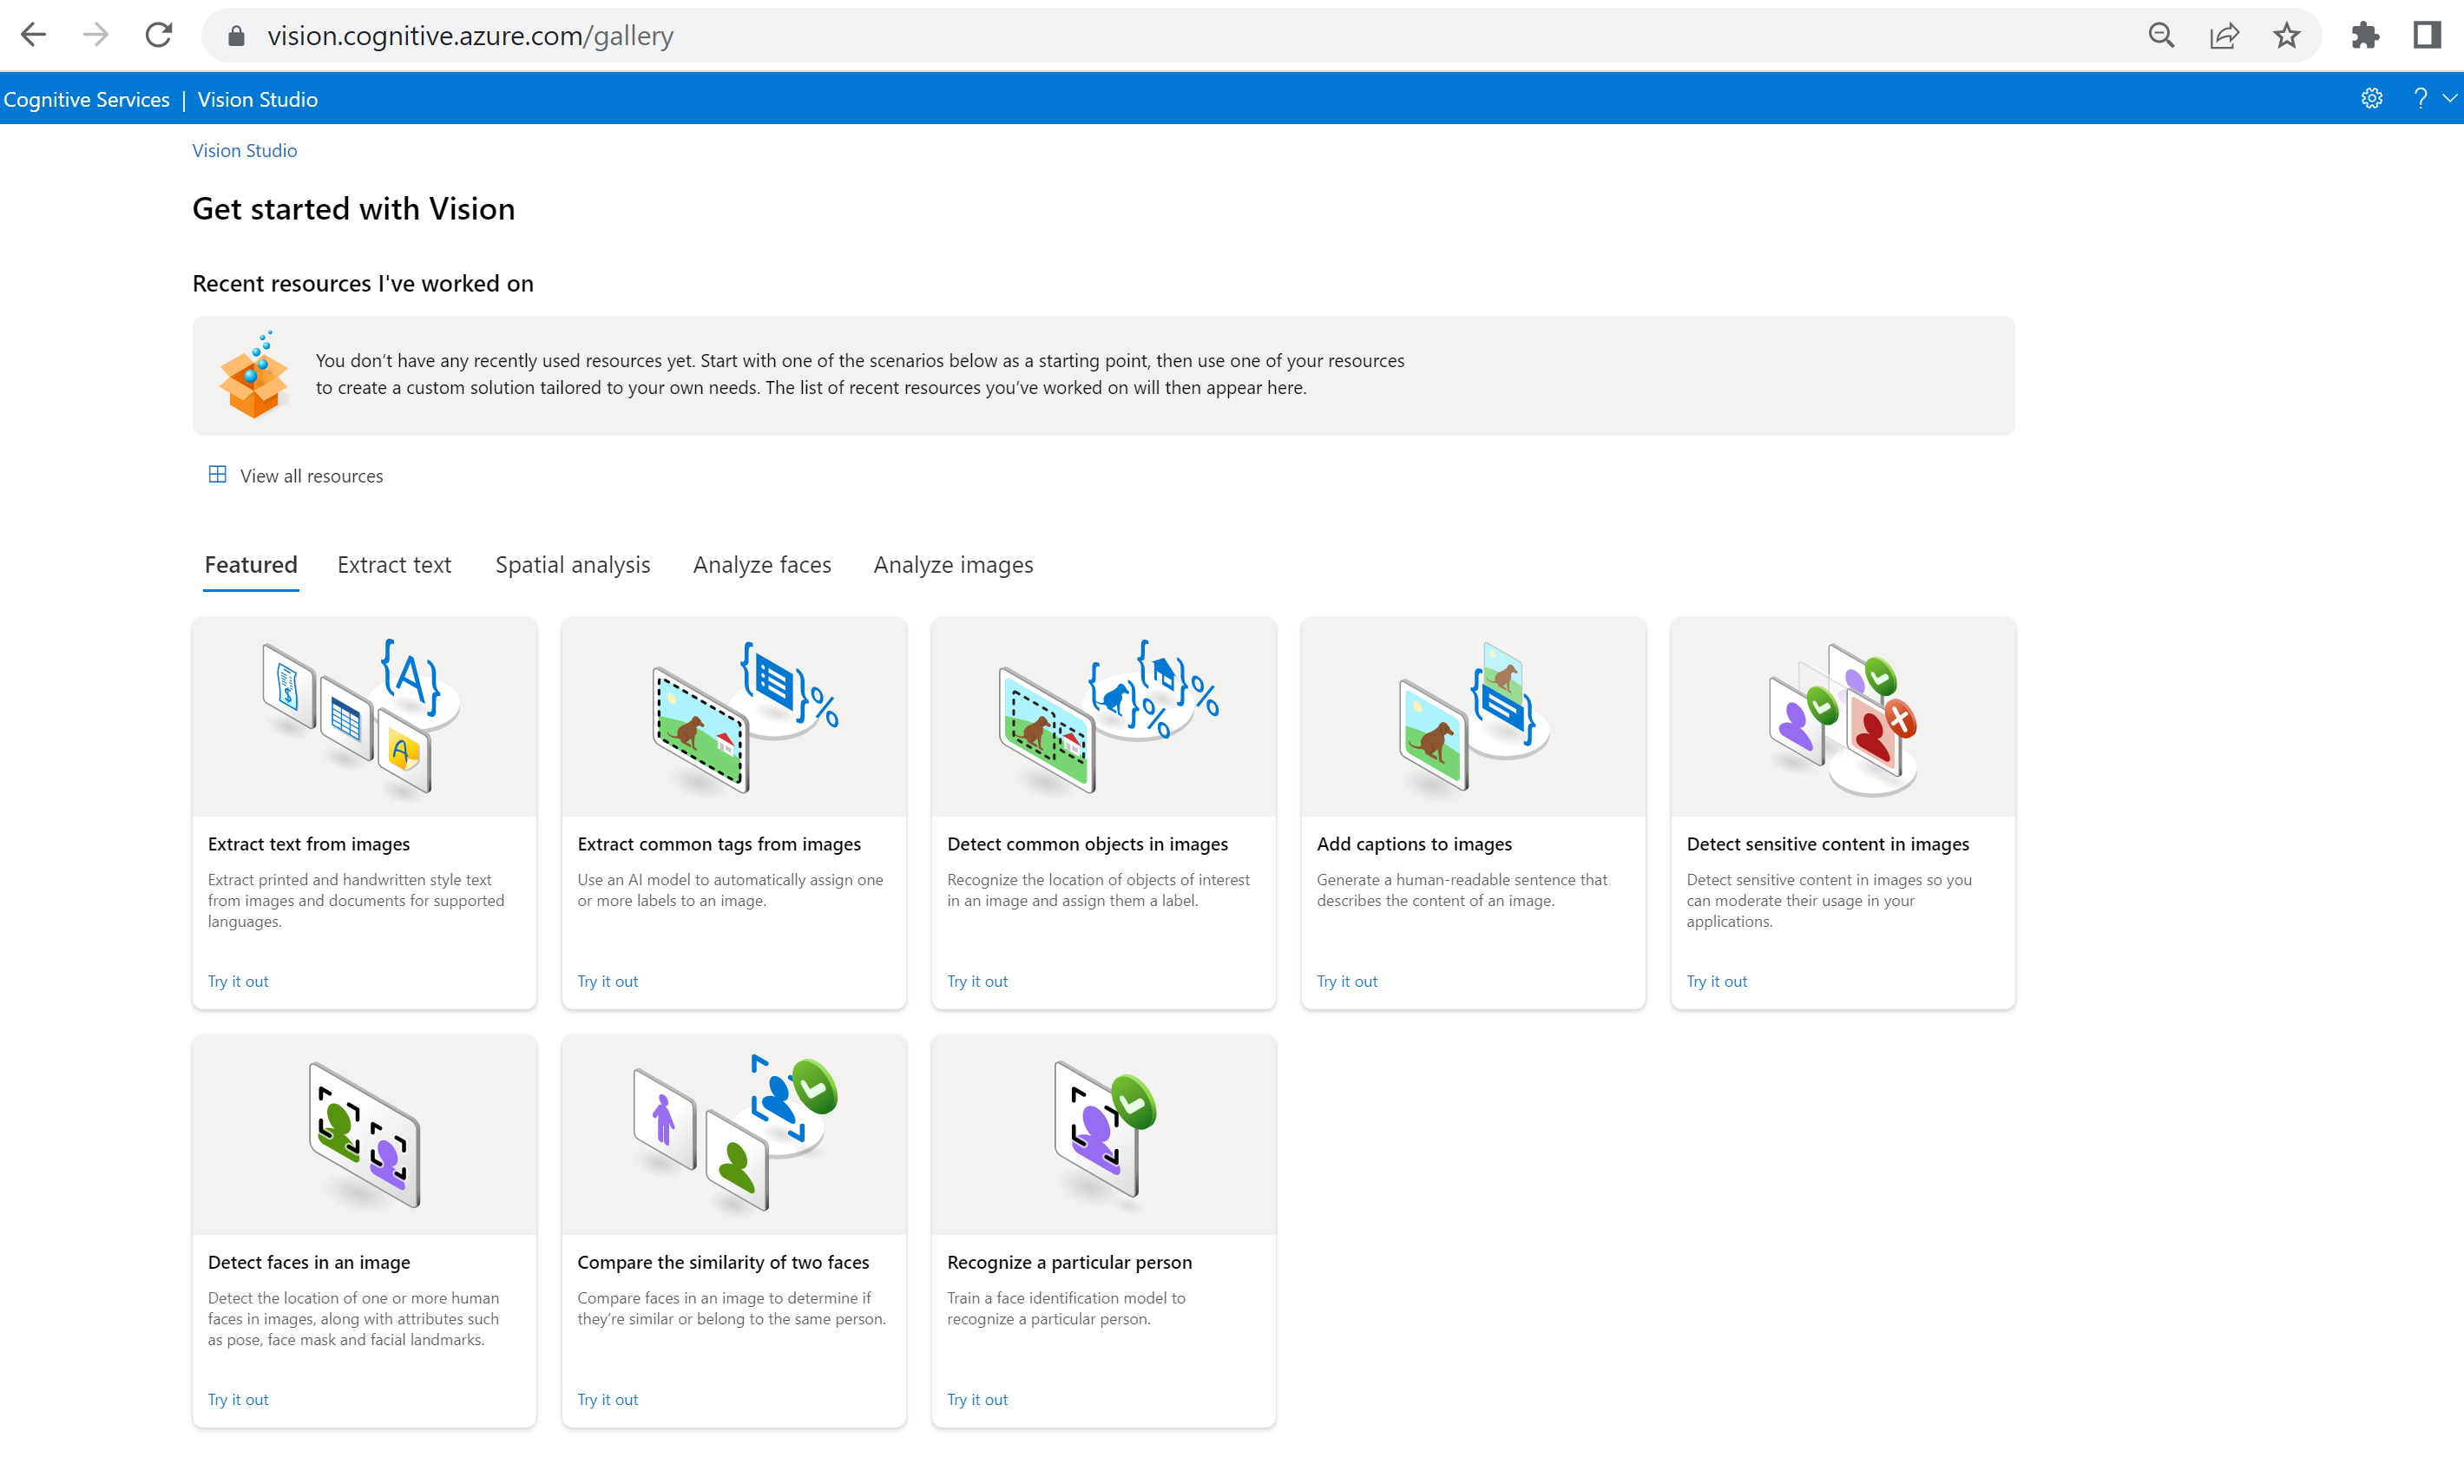Screen dimensions: 2464x1484
Task: Select the Analyze faces tab
Action: (x=761, y=565)
